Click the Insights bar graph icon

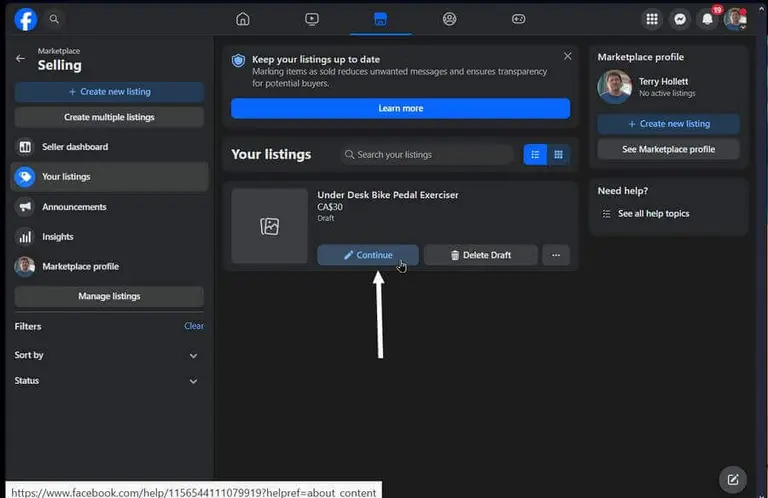pyautogui.click(x=24, y=237)
